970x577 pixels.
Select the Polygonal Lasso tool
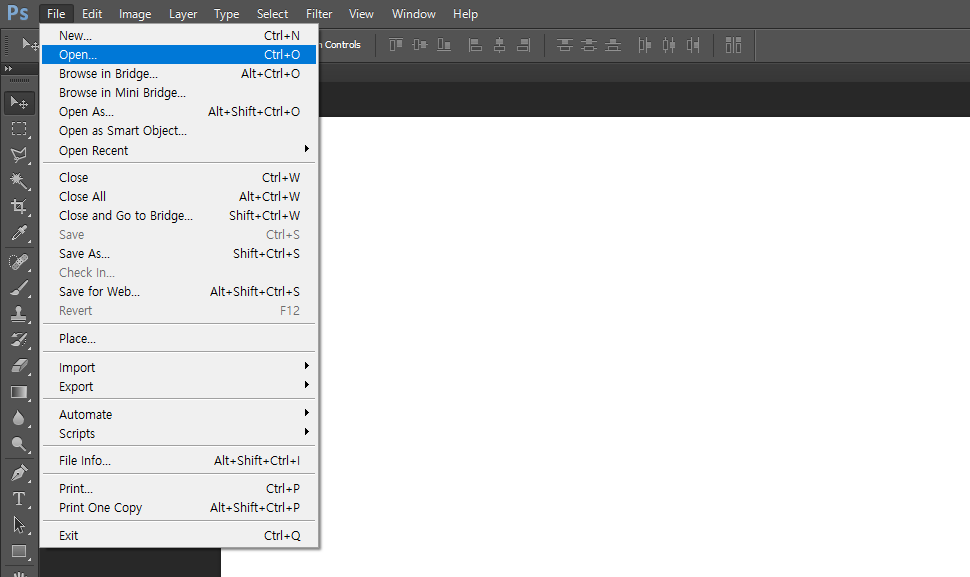pyautogui.click(x=19, y=155)
